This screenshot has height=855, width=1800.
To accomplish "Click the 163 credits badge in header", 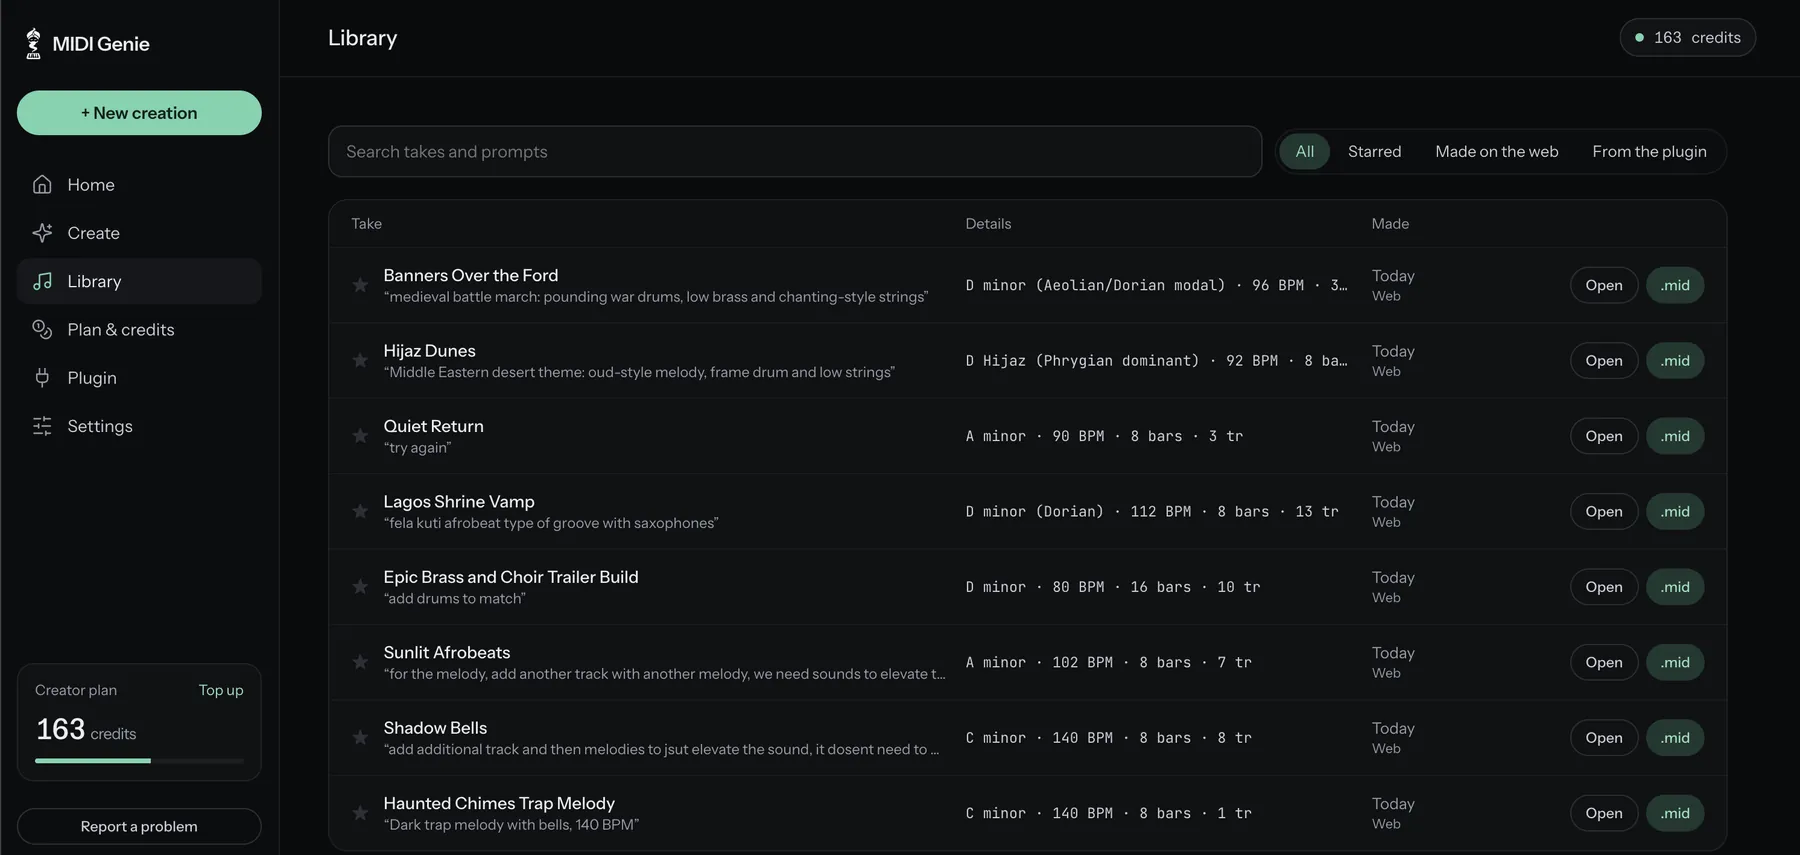I will point(1688,38).
